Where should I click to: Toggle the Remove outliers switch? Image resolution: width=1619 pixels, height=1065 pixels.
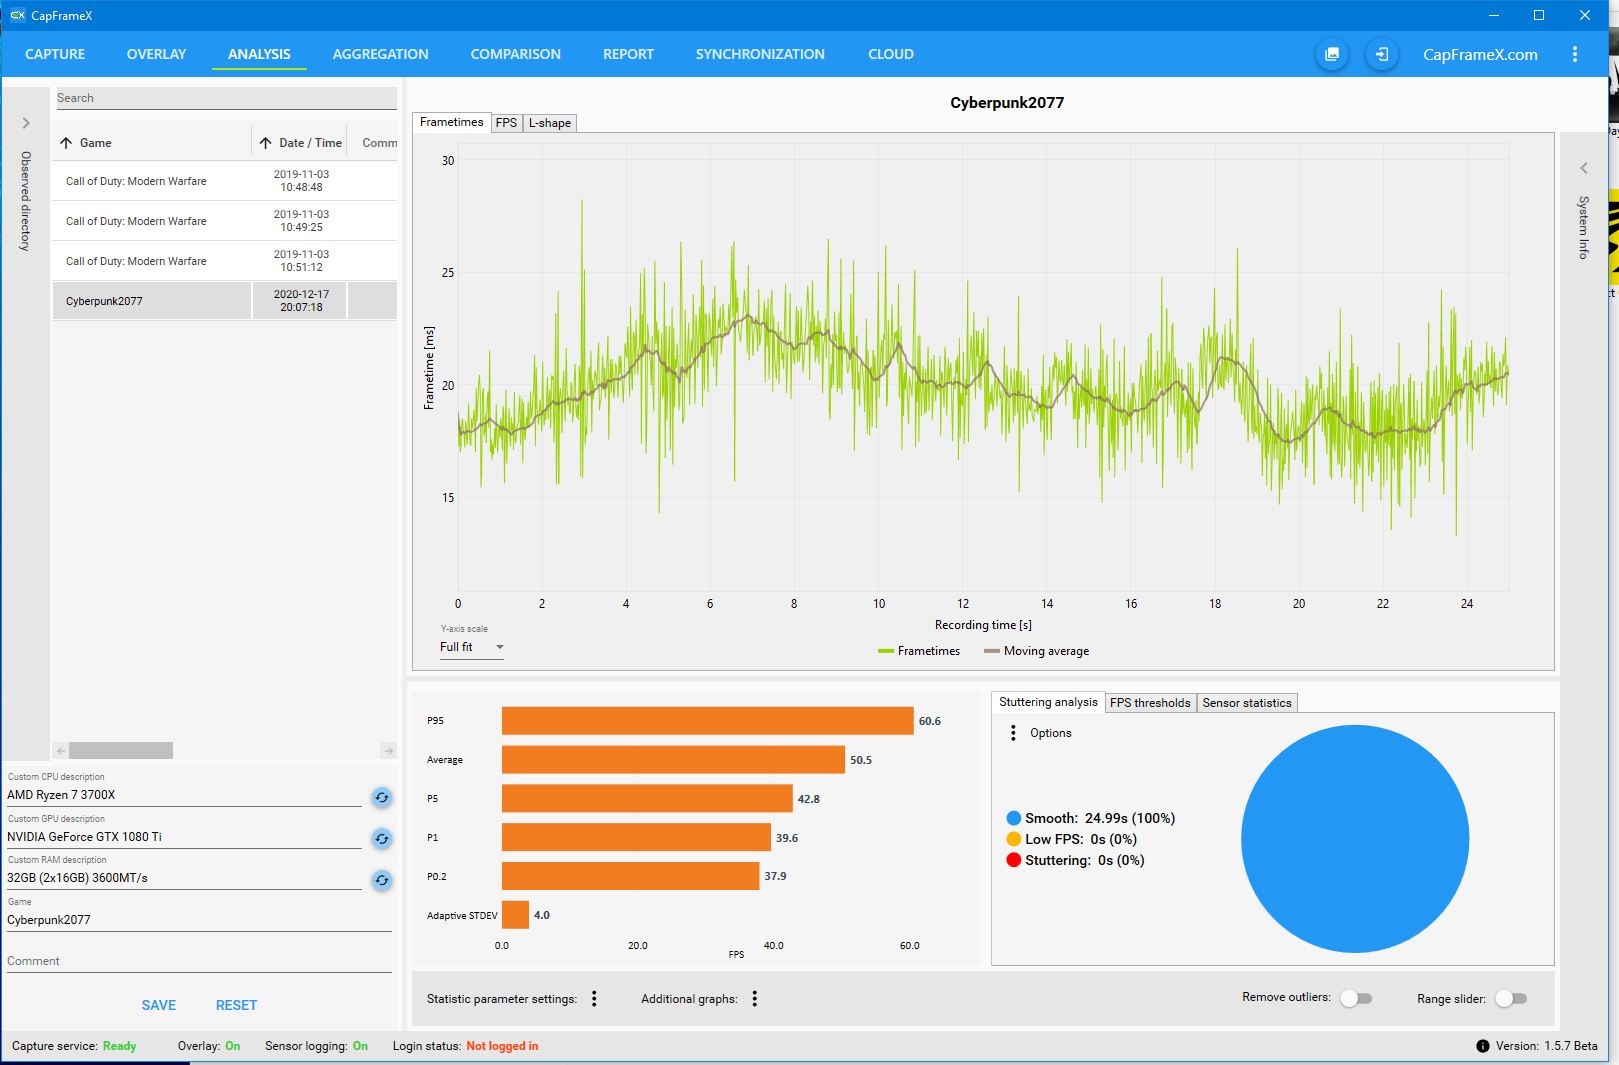coord(1357,998)
